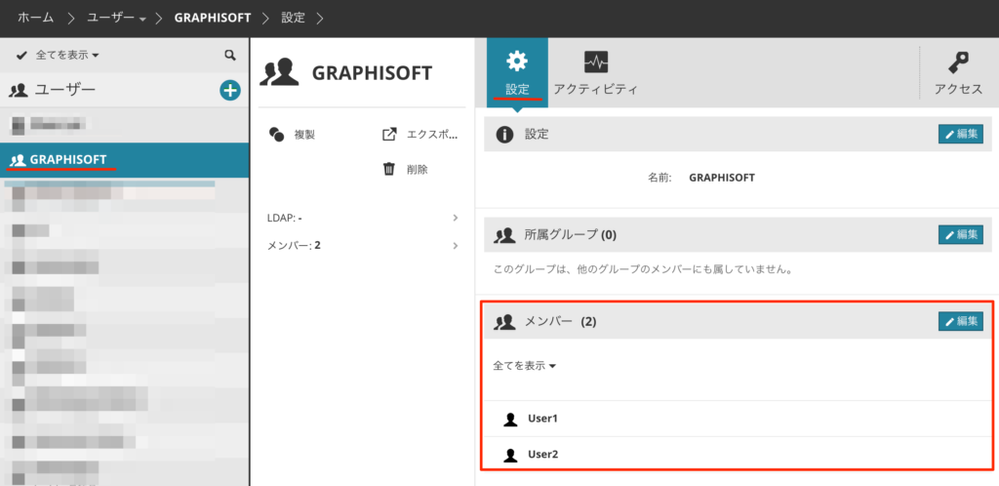The image size is (999, 486).
Task: Select member User1
Action: (x=737, y=418)
